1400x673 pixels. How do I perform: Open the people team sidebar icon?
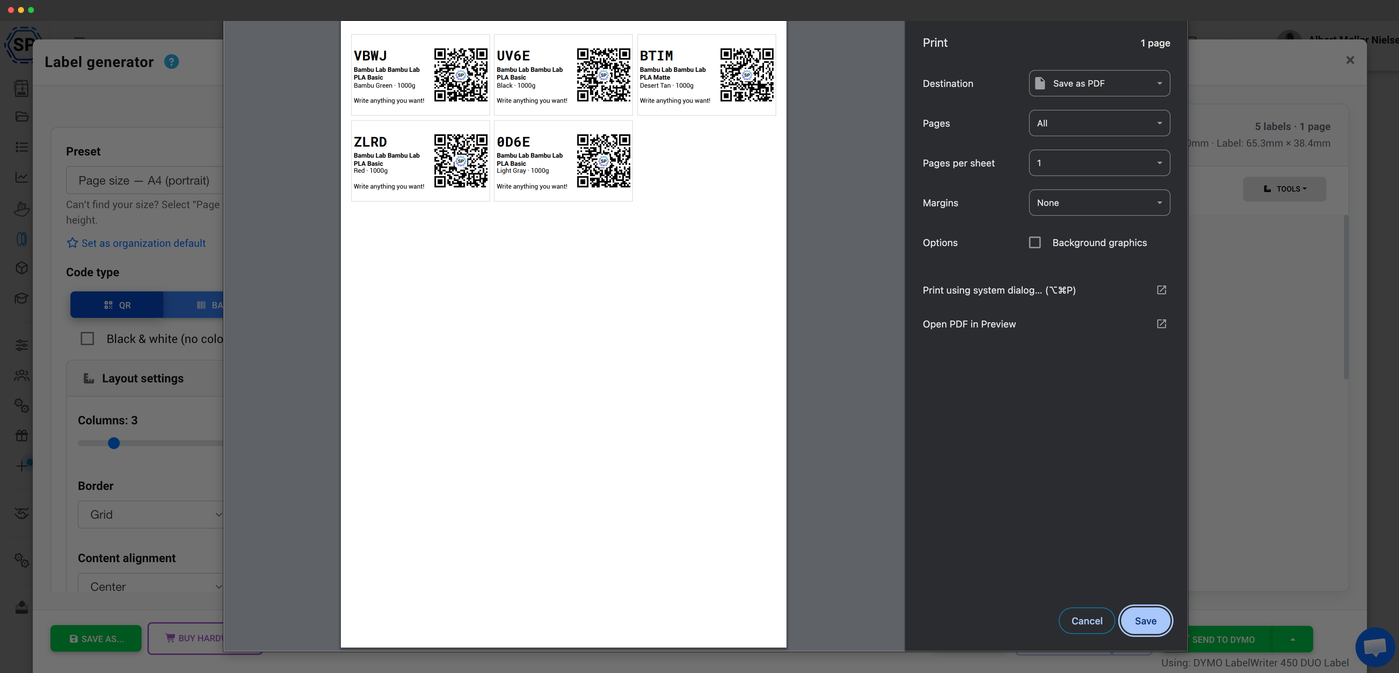(22, 375)
